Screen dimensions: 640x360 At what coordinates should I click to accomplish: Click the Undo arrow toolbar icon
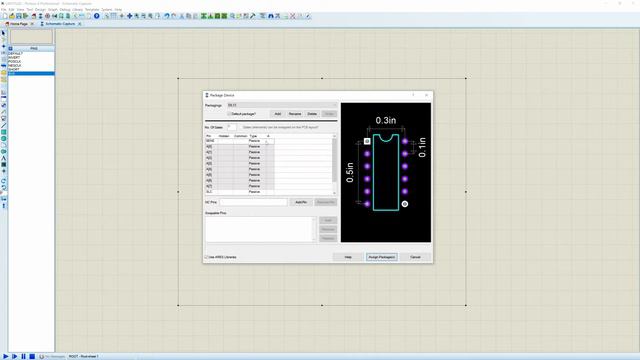pos(167,16)
